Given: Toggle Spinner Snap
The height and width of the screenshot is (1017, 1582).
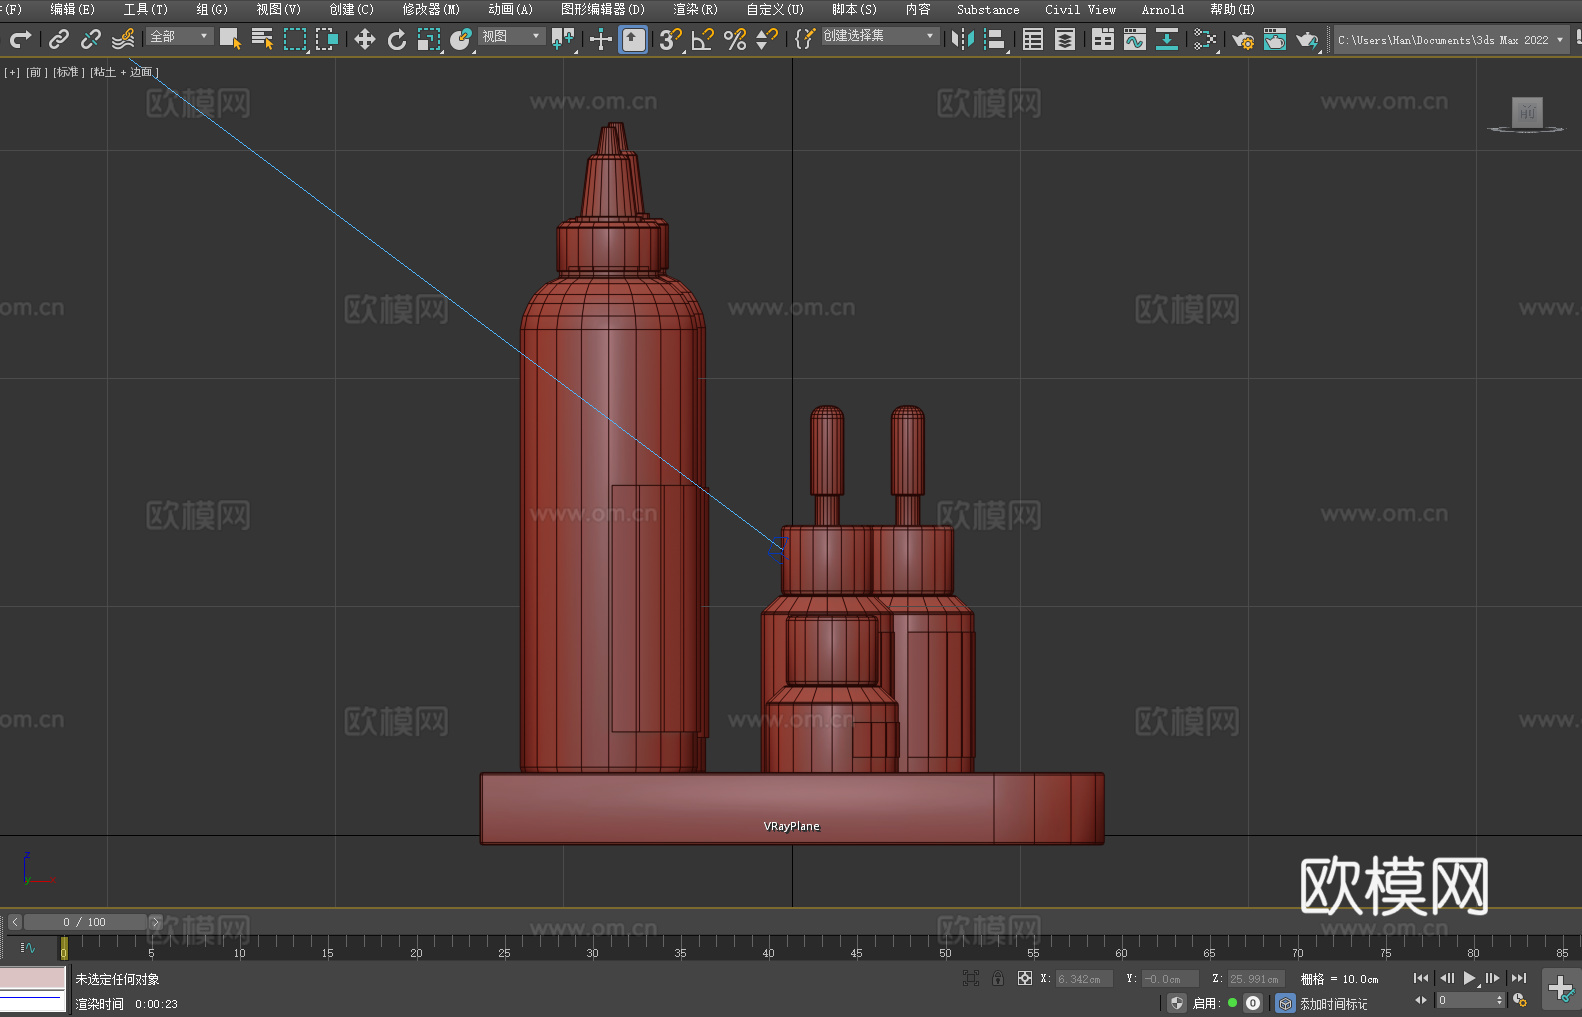Looking at the screenshot, I should coord(767,39).
